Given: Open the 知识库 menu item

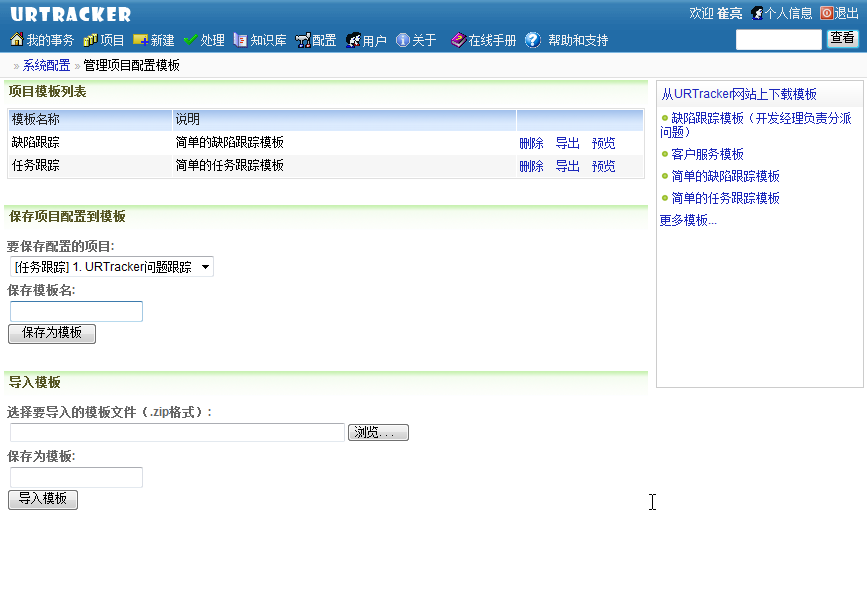Looking at the screenshot, I should pyautogui.click(x=268, y=40).
